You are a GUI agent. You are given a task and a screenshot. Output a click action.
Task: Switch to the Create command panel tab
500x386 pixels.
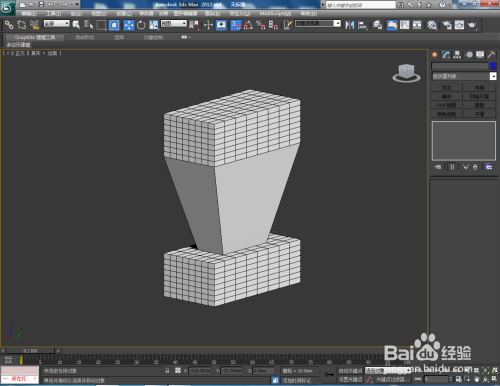pos(435,55)
